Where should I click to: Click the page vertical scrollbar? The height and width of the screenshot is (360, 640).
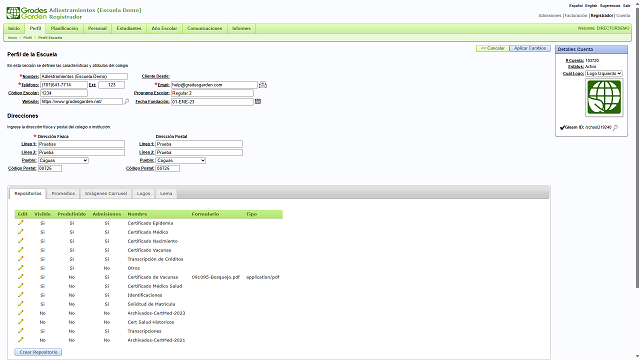(637, 147)
